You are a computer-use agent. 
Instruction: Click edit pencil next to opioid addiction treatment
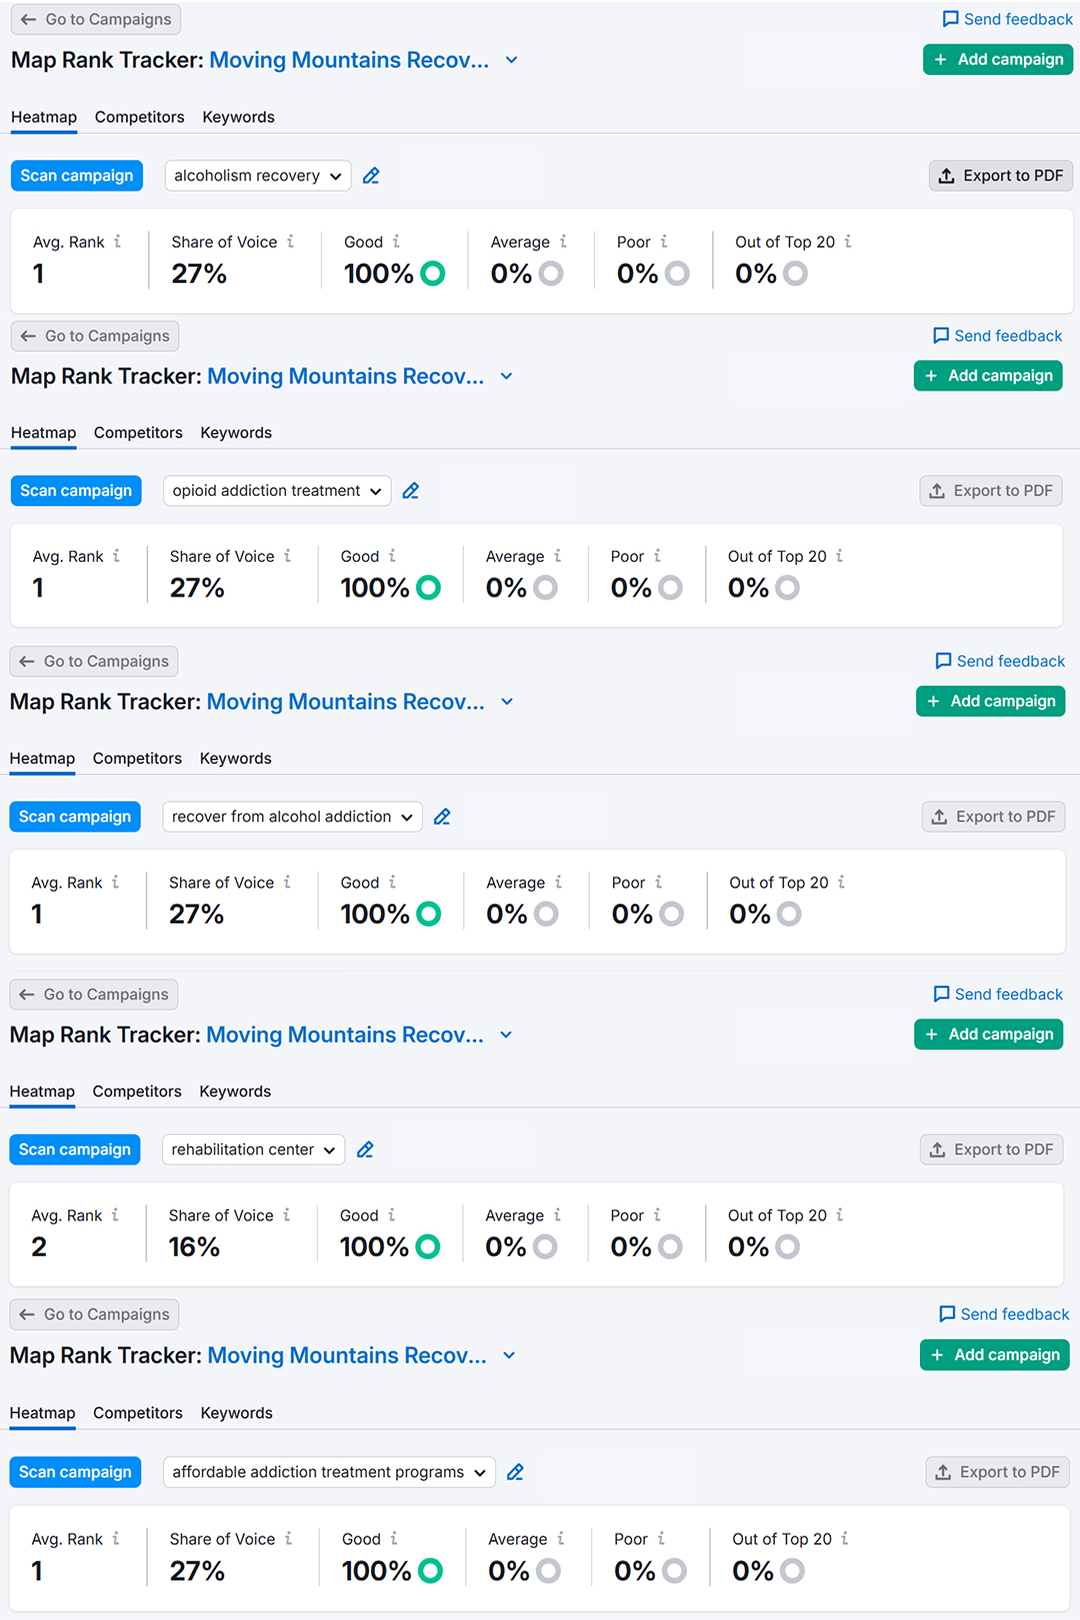pyautogui.click(x=410, y=491)
